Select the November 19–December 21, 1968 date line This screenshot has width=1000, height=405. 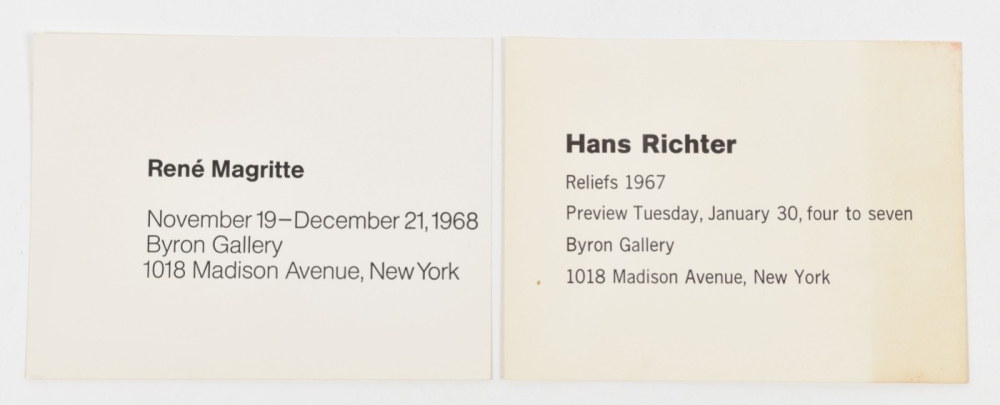tap(312, 220)
